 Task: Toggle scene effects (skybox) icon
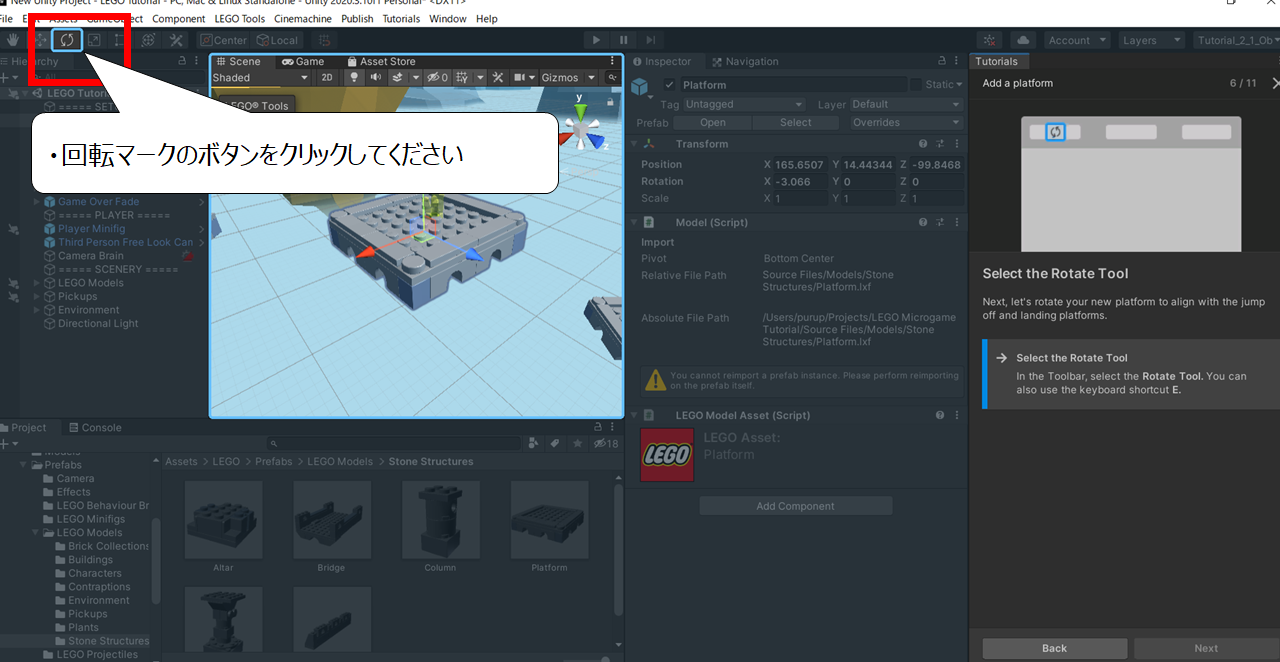click(397, 77)
